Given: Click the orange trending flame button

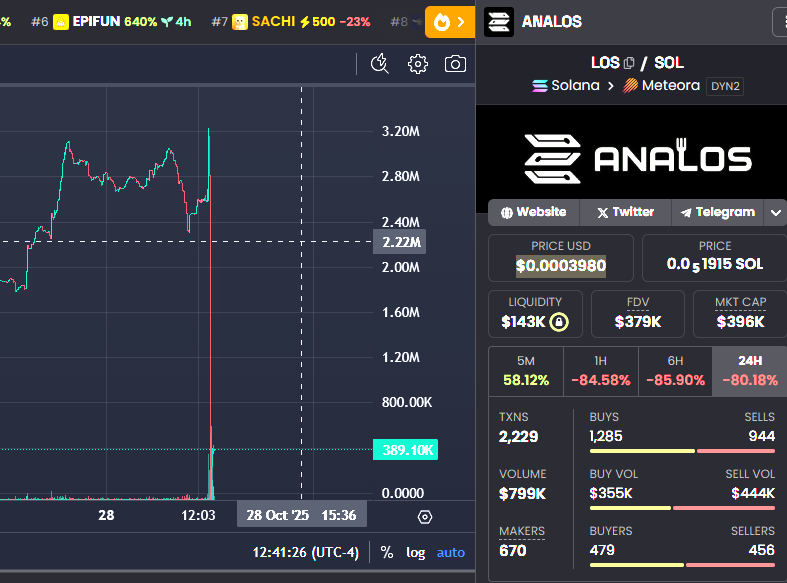Looking at the screenshot, I should pyautogui.click(x=450, y=22).
